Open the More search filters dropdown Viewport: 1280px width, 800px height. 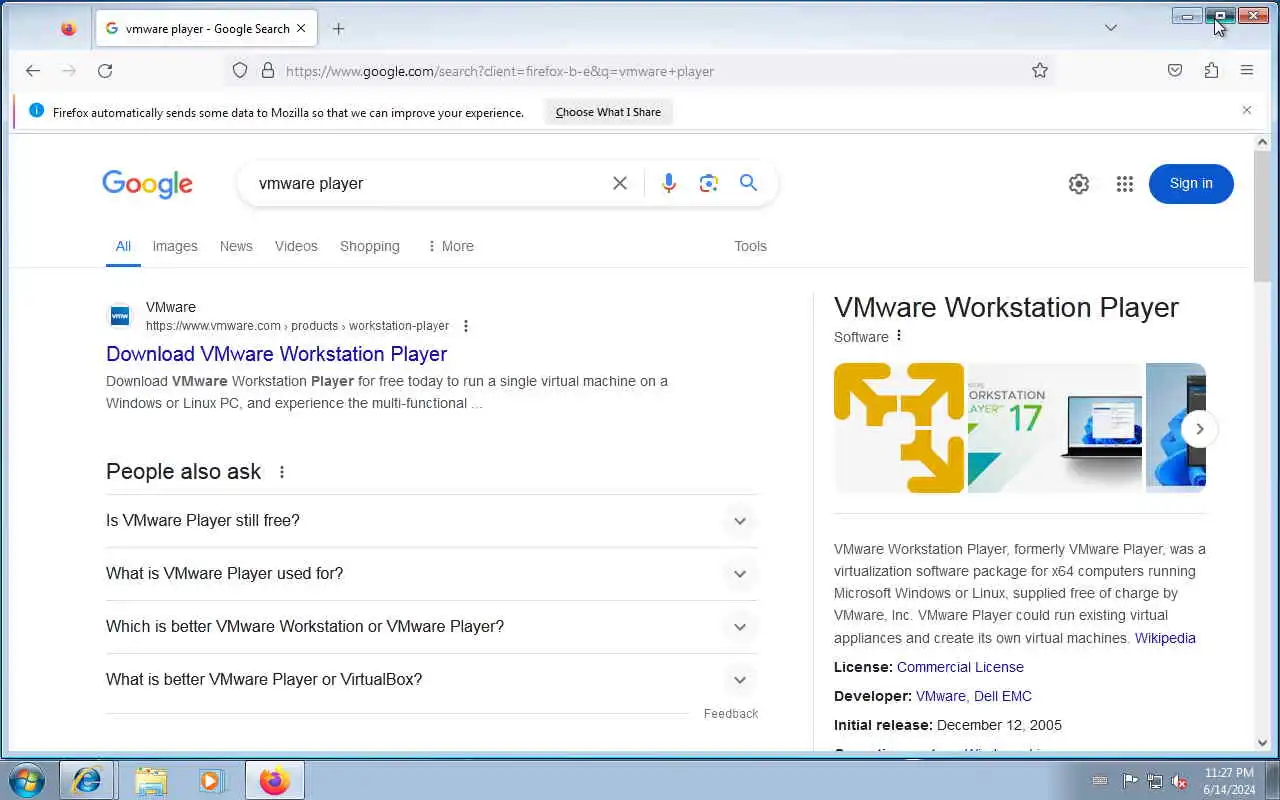[450, 246]
